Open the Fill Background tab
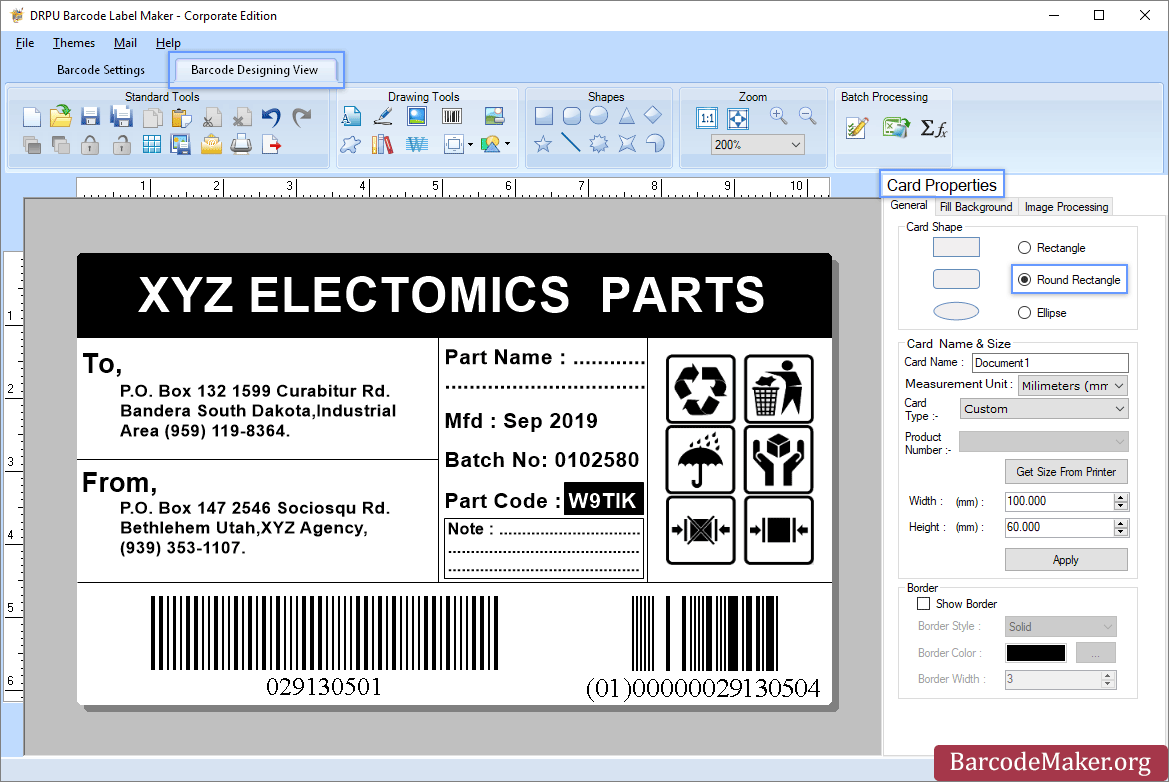Image resolution: width=1169 pixels, height=782 pixels. (976, 207)
